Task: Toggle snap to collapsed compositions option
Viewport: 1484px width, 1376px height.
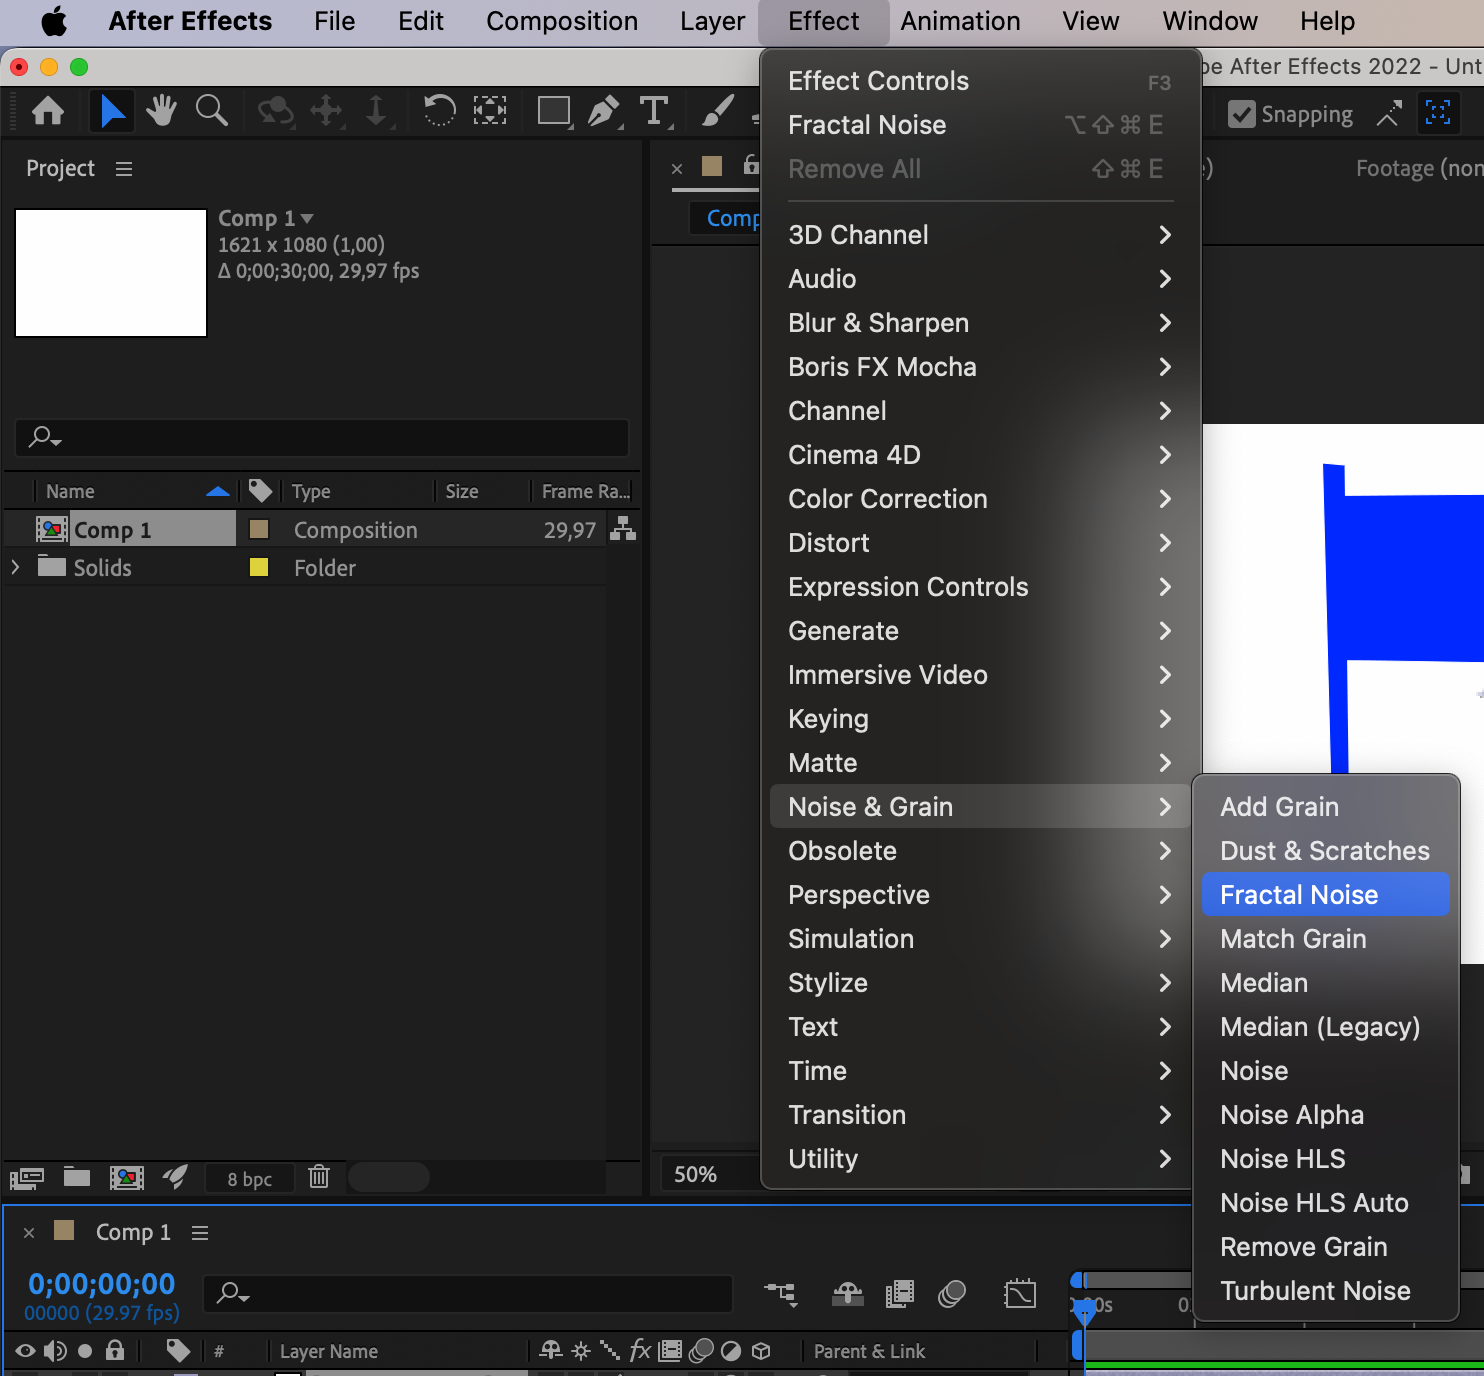Action: 1438,113
